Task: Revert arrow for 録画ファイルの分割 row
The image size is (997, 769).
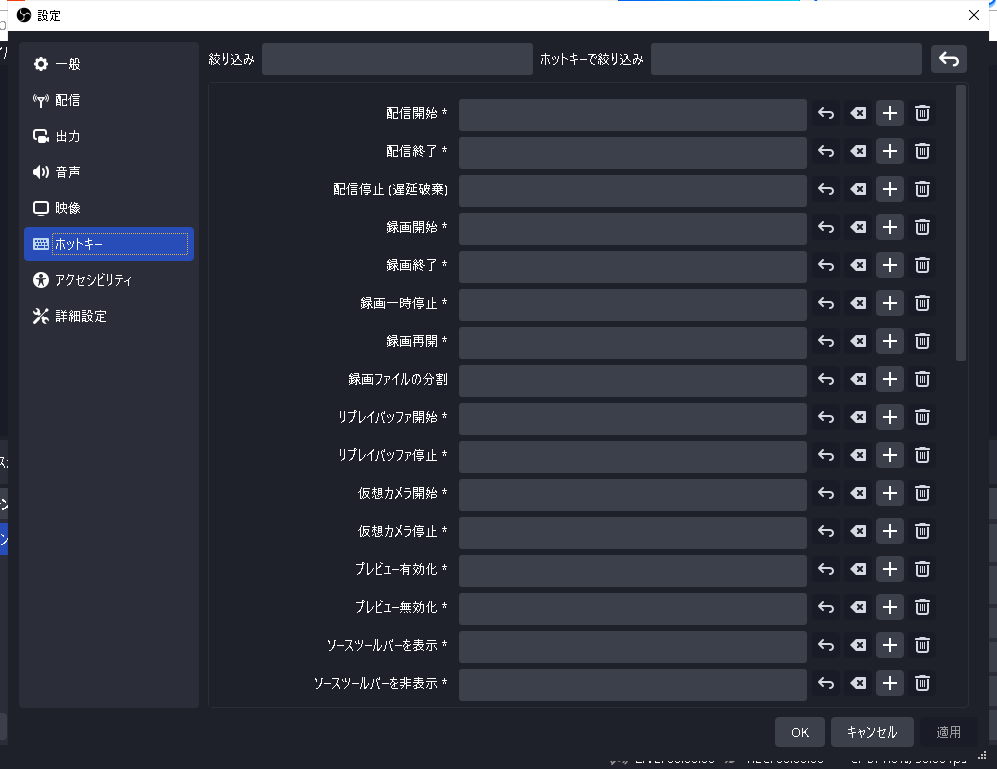Action: tap(826, 379)
